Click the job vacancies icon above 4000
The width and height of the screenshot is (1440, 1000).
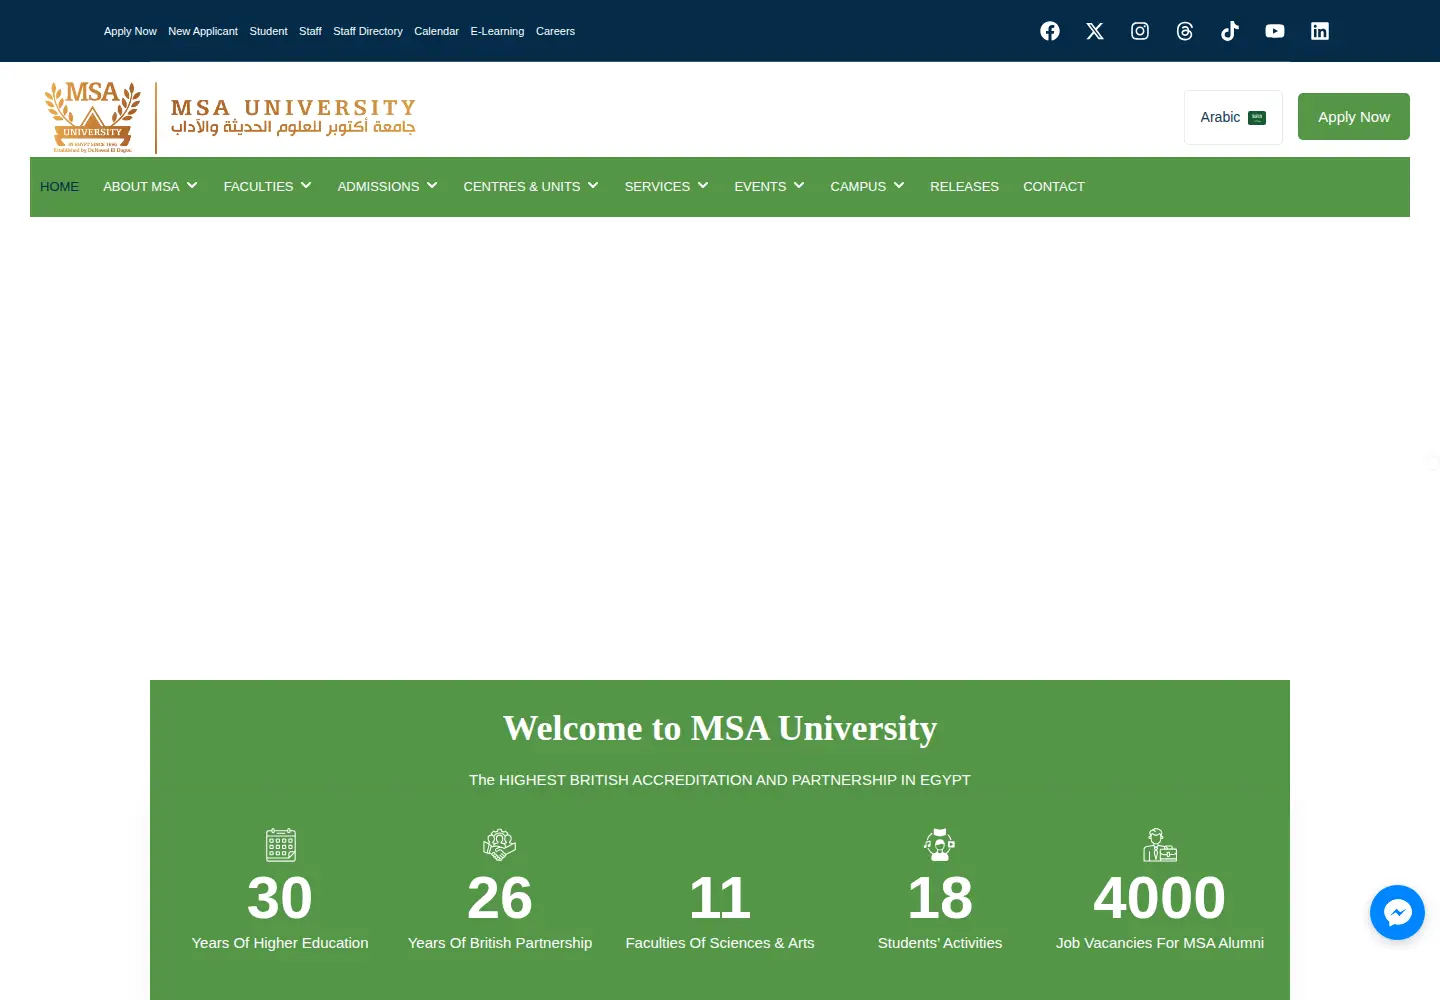tap(1160, 845)
